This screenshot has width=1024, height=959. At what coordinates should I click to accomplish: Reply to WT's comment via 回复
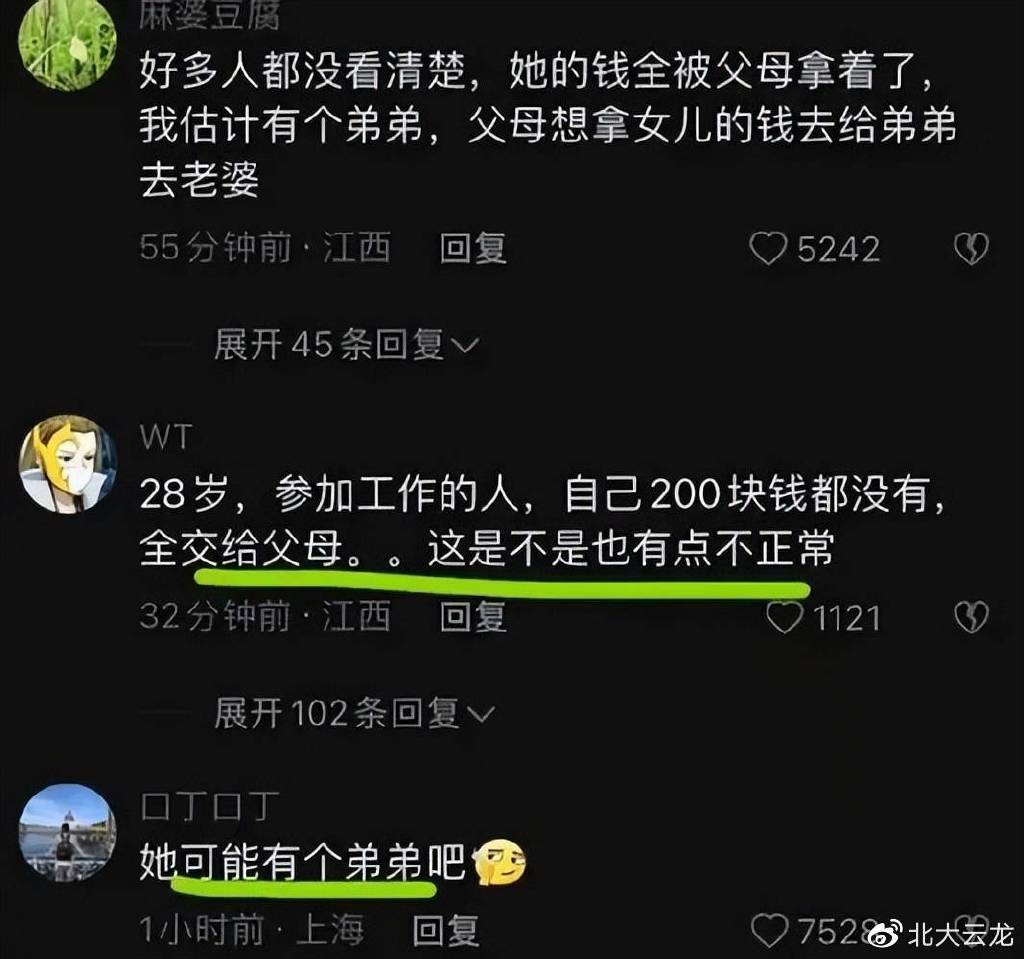473,617
